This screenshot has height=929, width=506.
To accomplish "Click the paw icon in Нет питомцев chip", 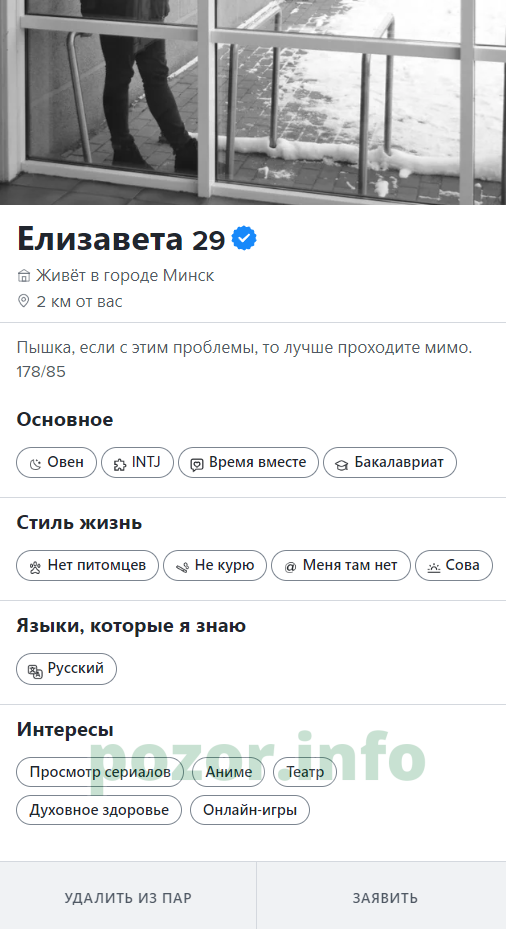I will click(x=35, y=568).
